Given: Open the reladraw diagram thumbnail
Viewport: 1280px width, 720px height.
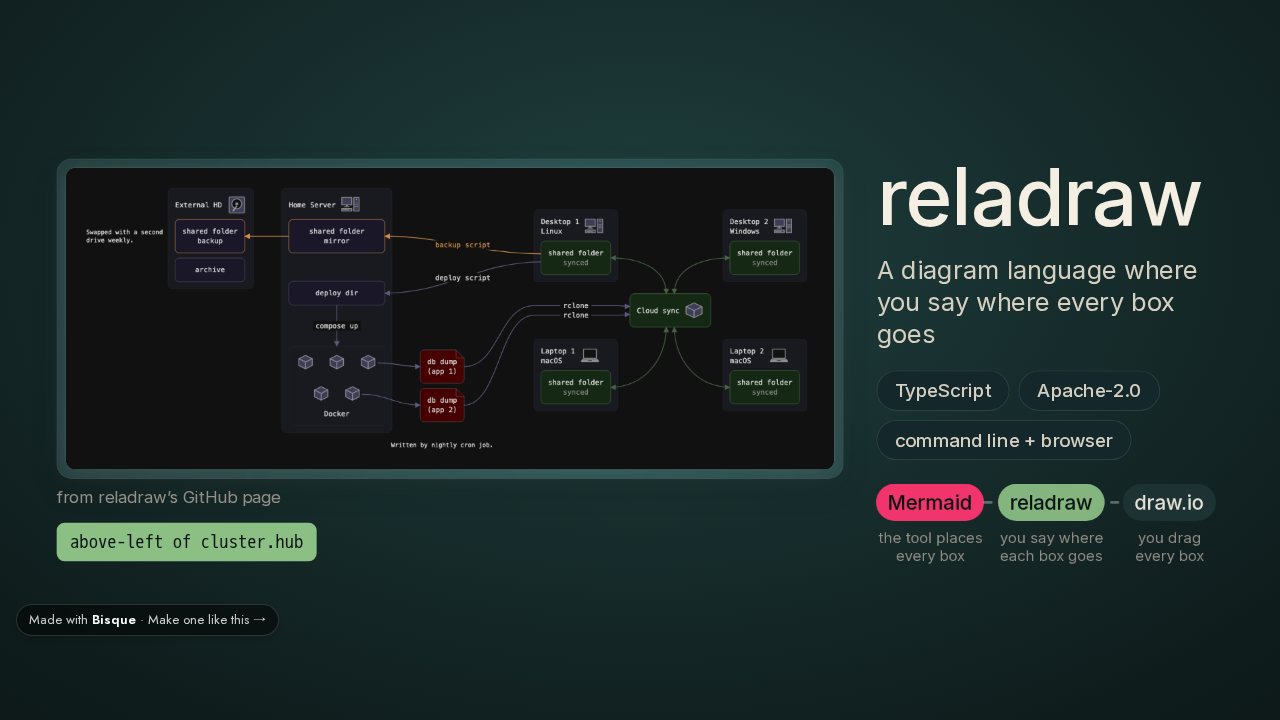Looking at the screenshot, I should click(x=450, y=318).
